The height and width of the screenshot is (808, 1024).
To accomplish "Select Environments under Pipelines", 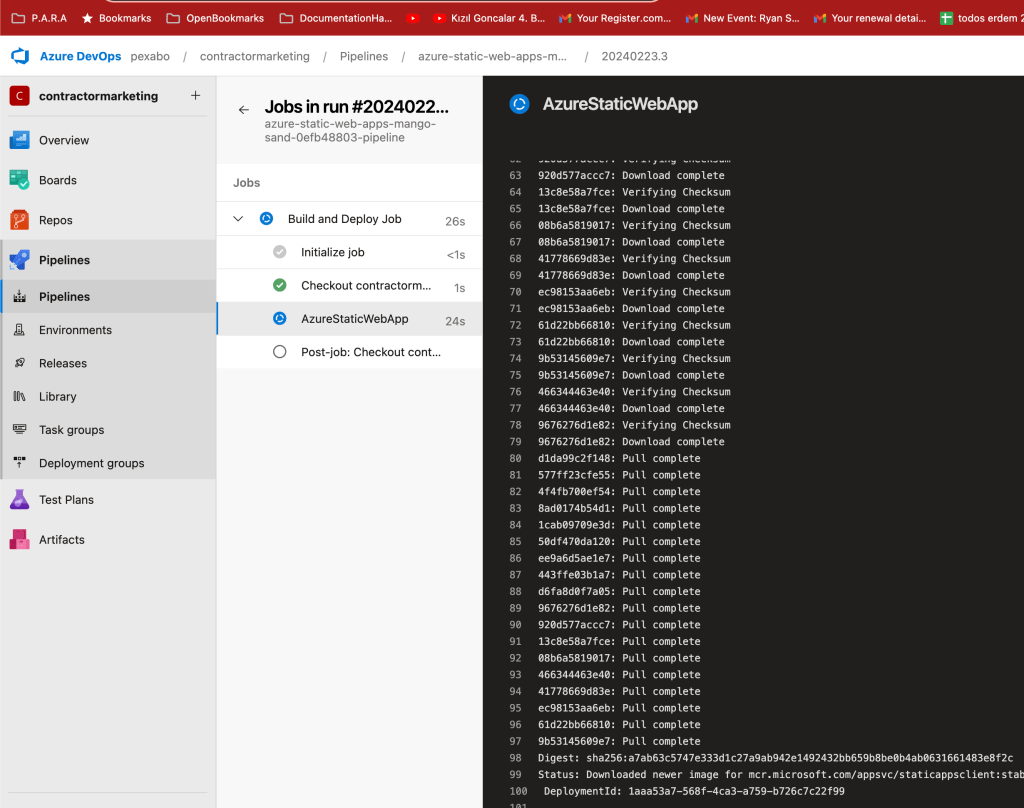I will pos(75,330).
